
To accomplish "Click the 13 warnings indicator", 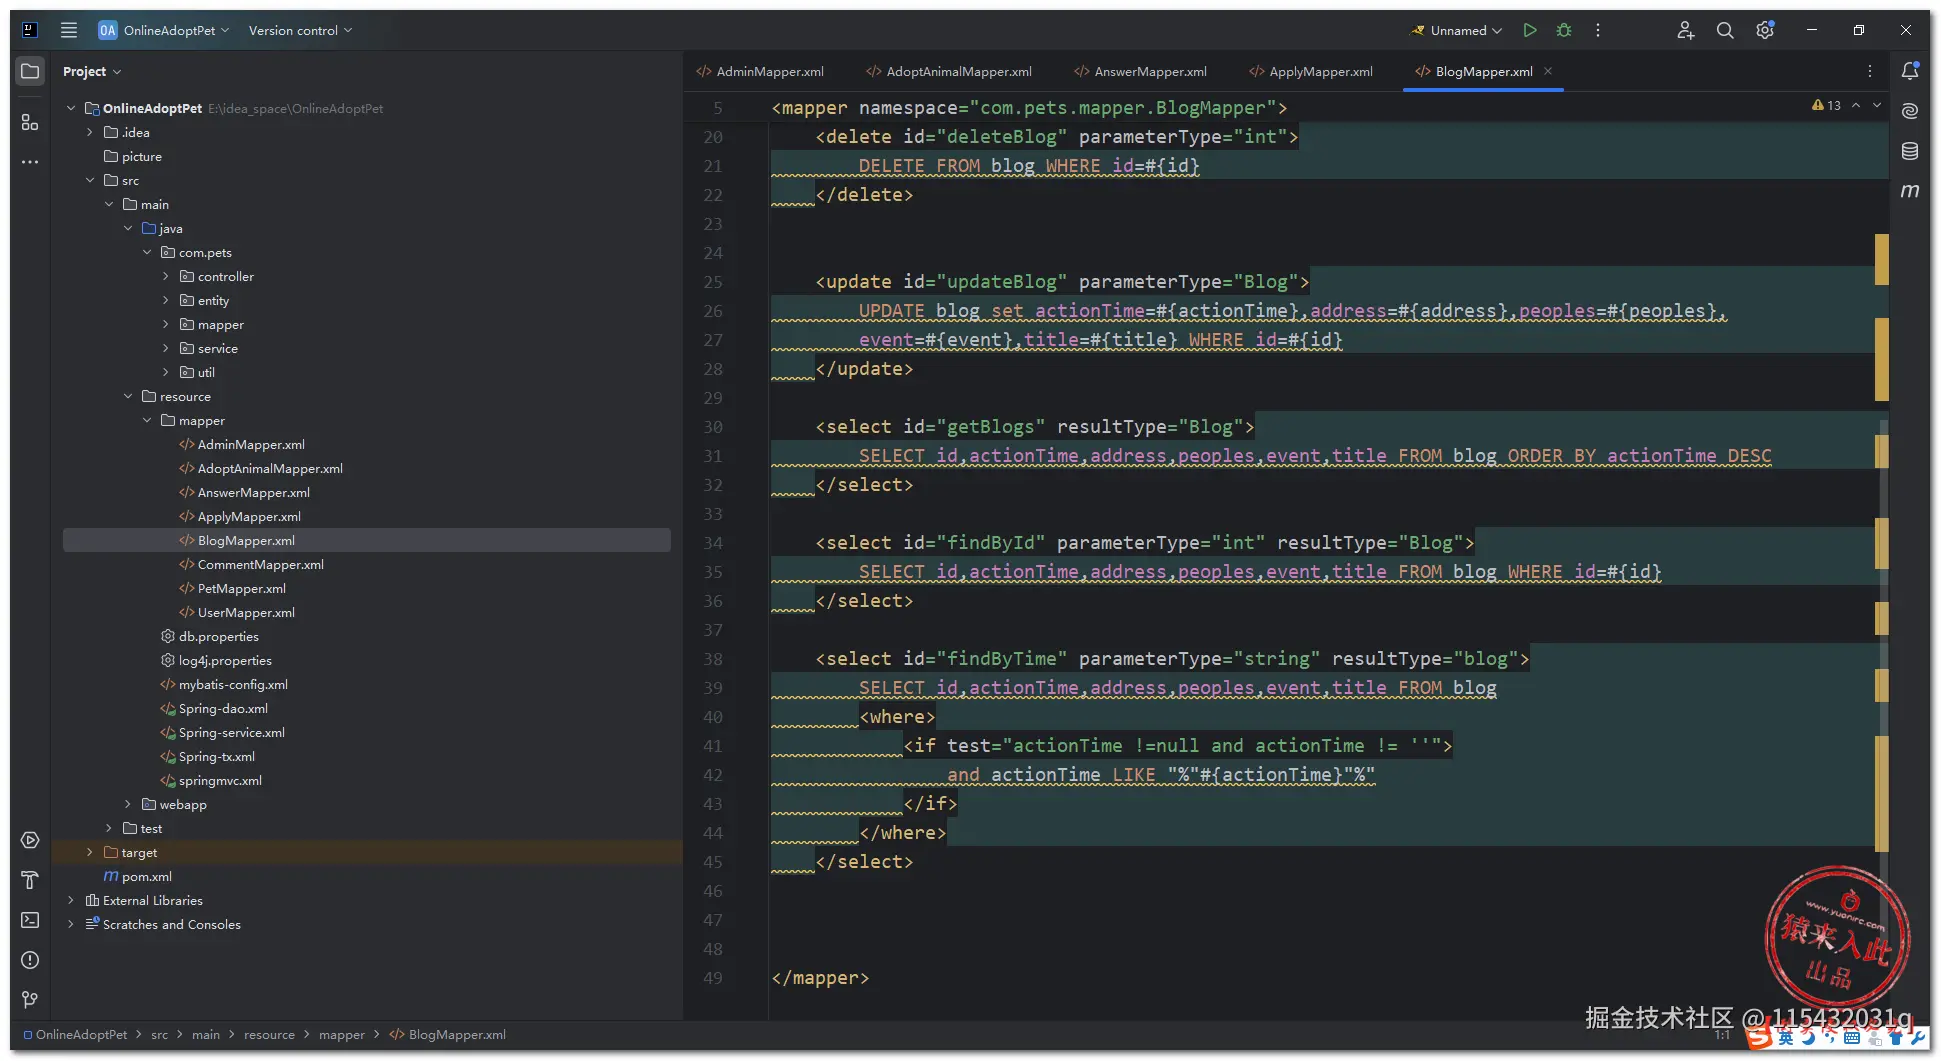I will point(1826,105).
